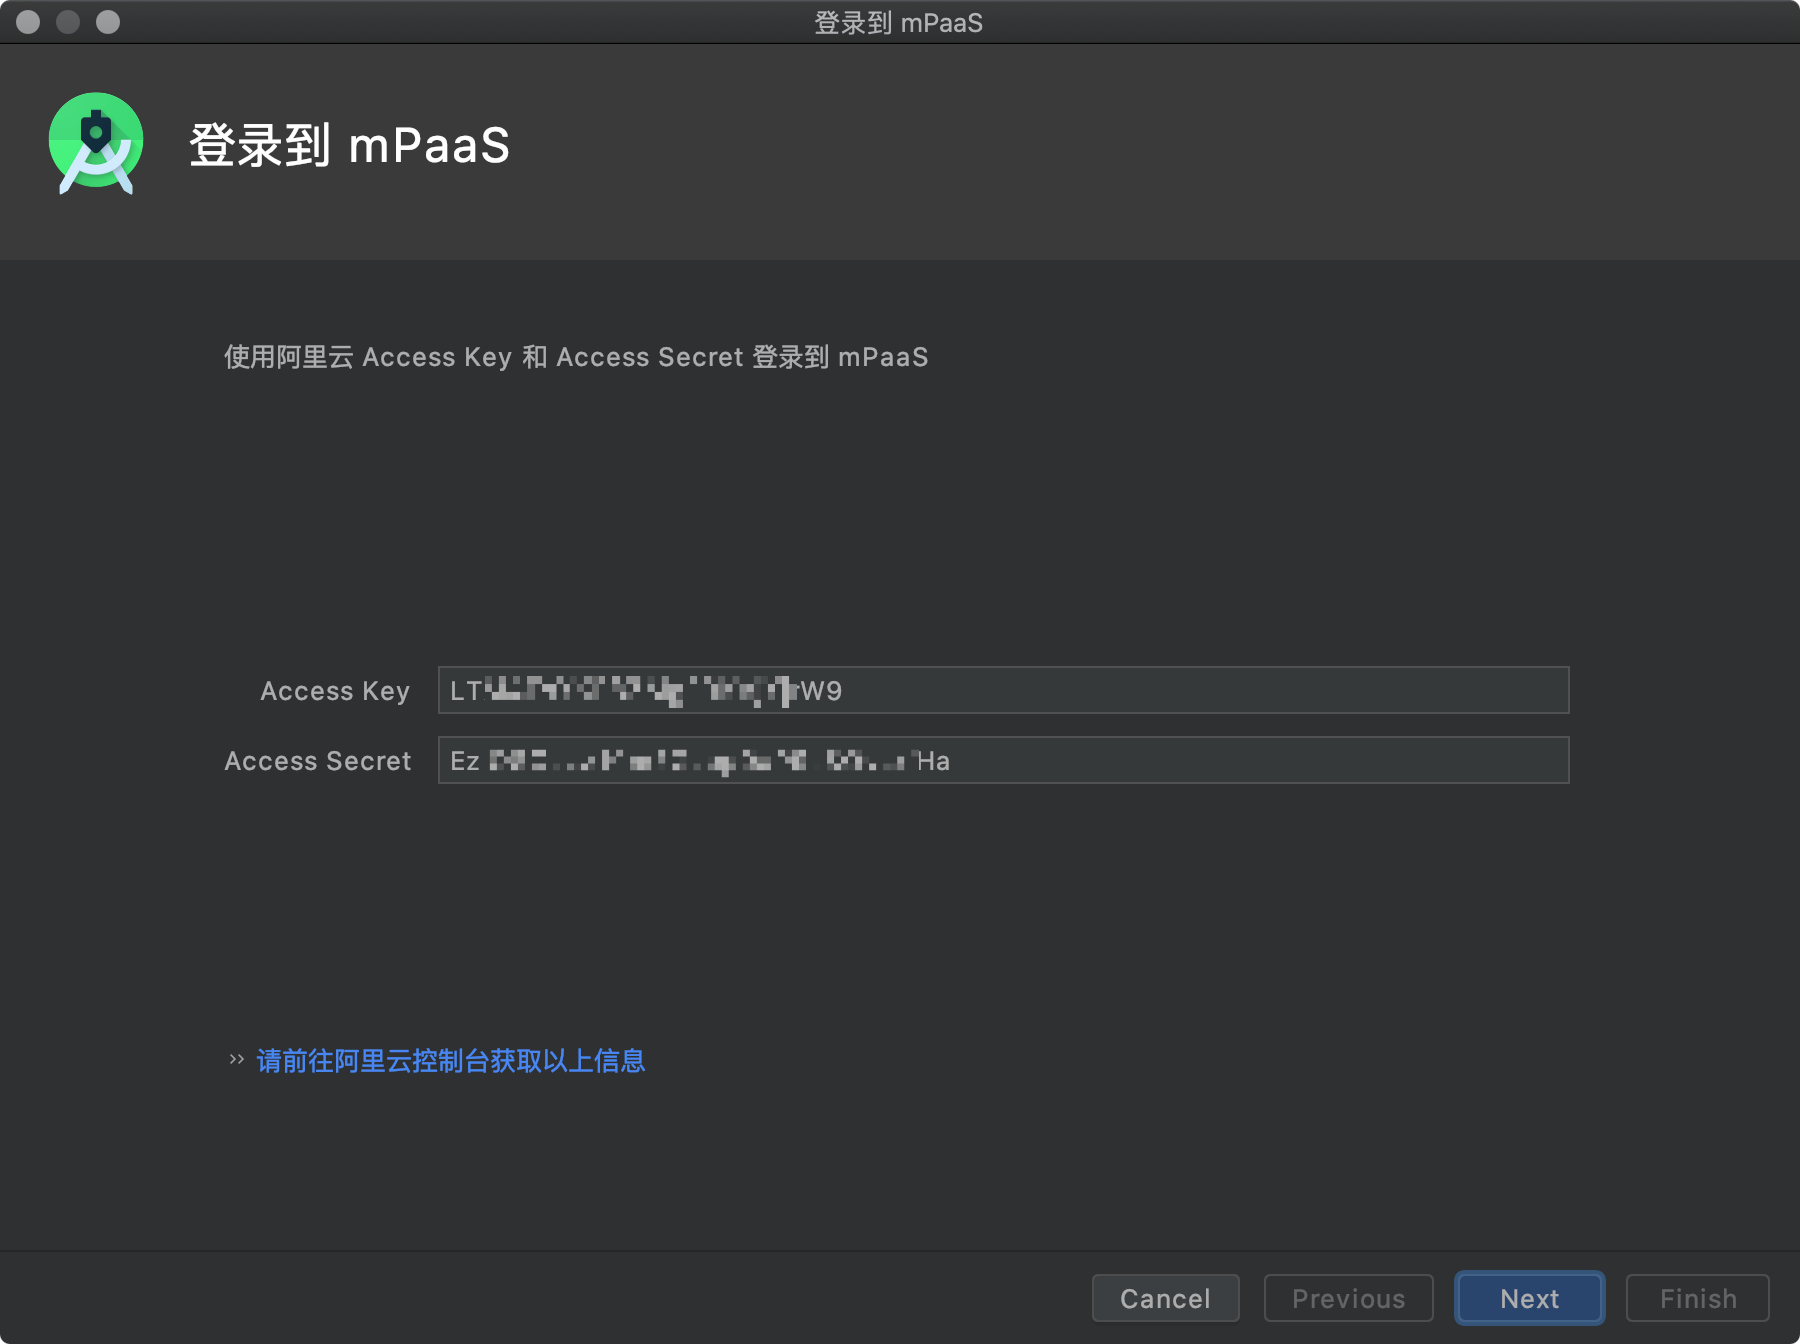Click the disabled Finish button

point(1698,1298)
